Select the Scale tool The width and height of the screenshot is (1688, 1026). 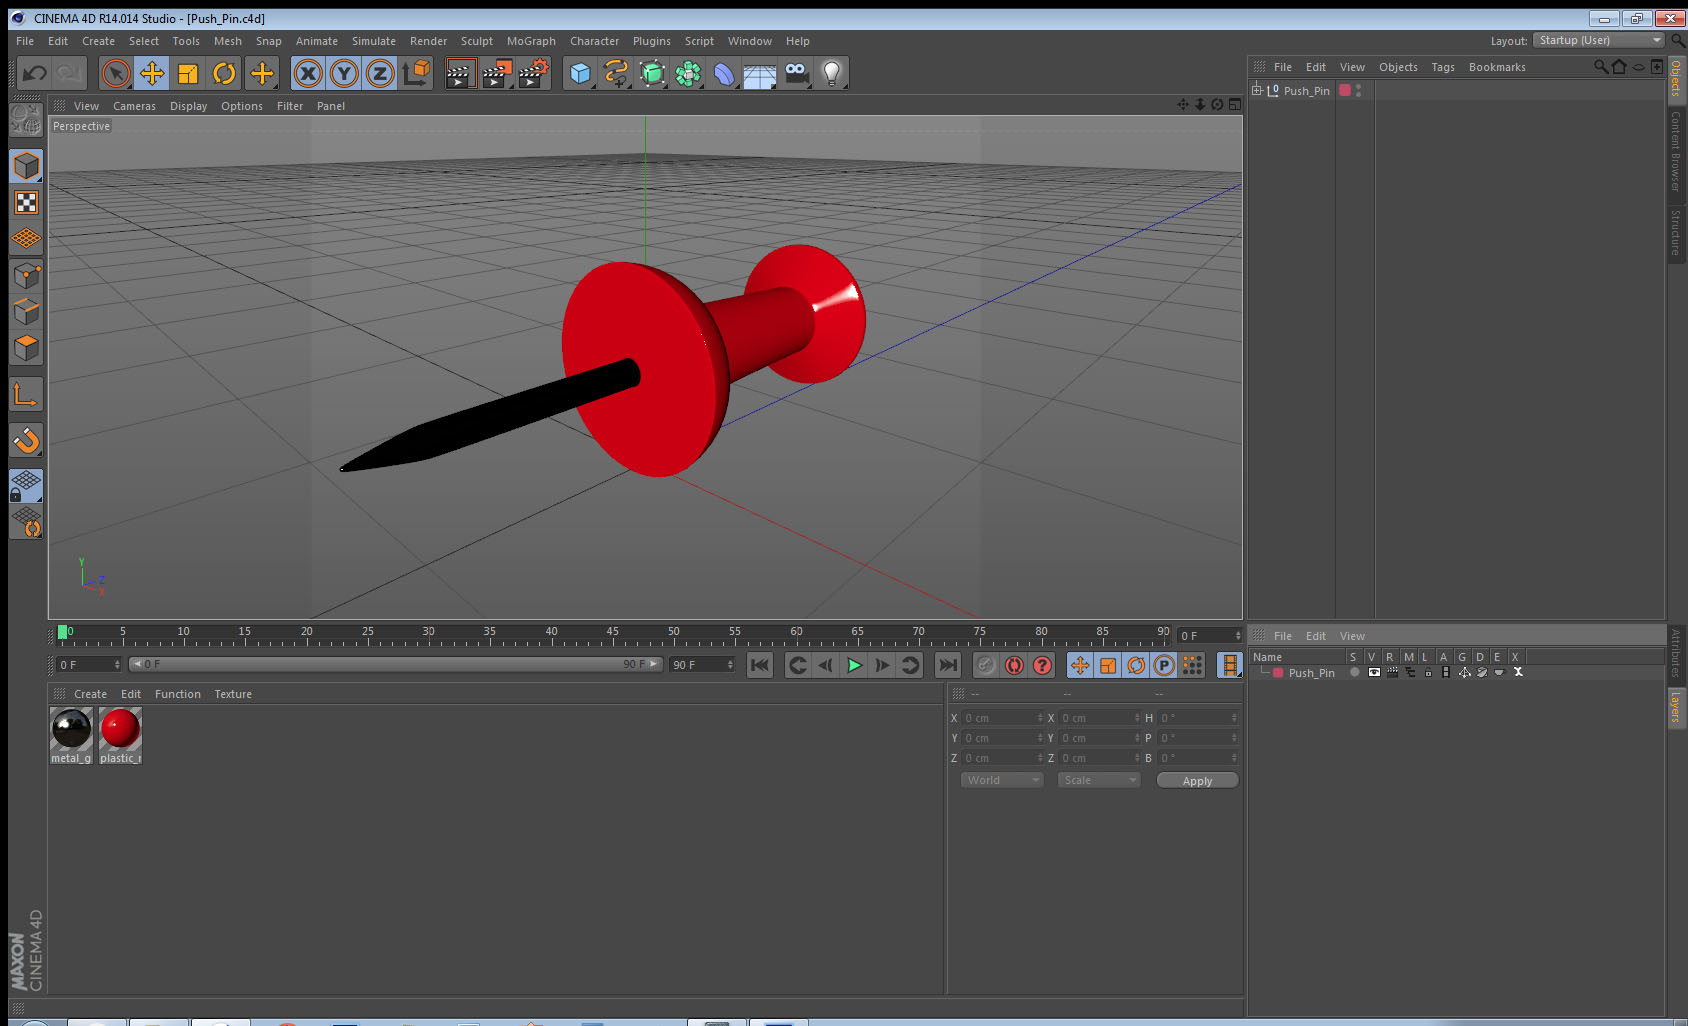187,73
